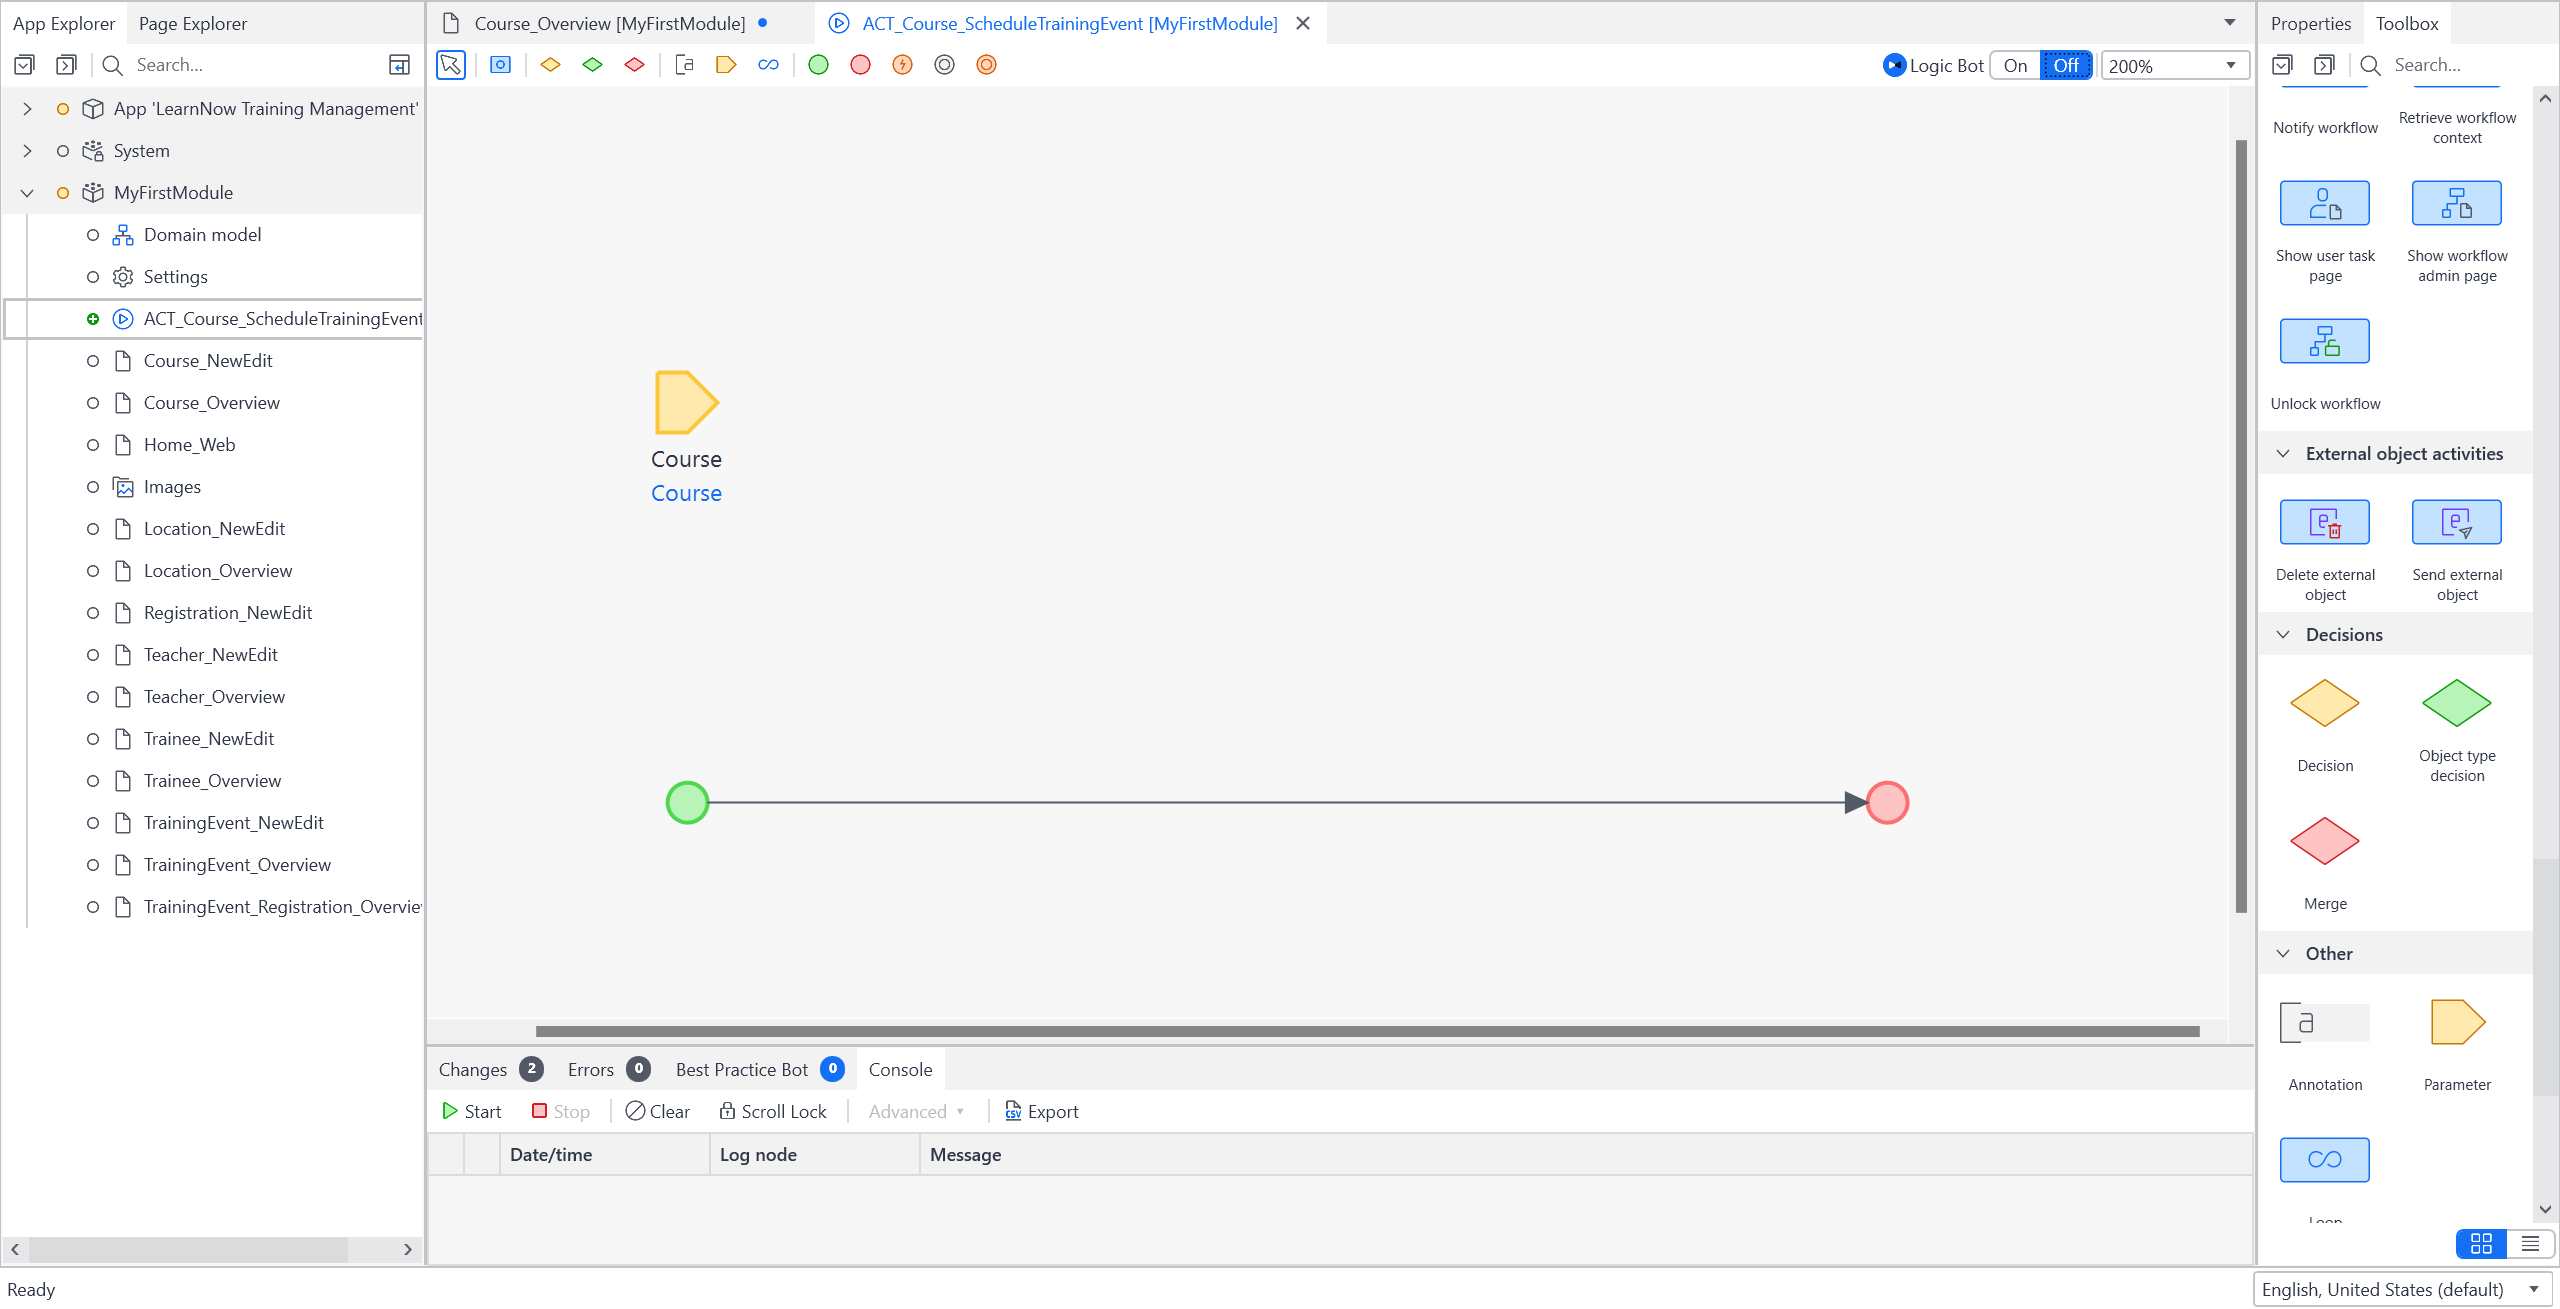Select the Annotation tool in the toolbox

(x=2324, y=1023)
